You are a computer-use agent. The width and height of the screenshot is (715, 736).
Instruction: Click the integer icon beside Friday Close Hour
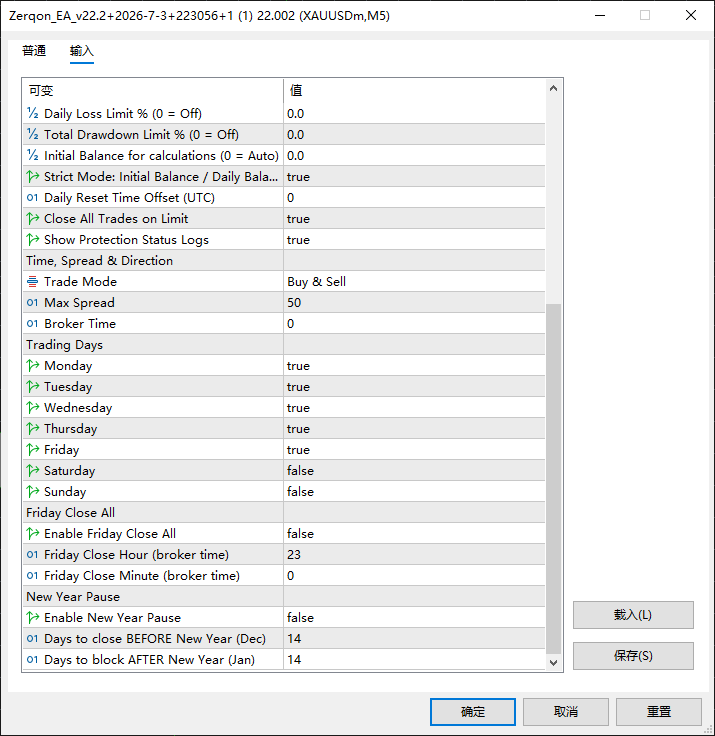click(32, 555)
